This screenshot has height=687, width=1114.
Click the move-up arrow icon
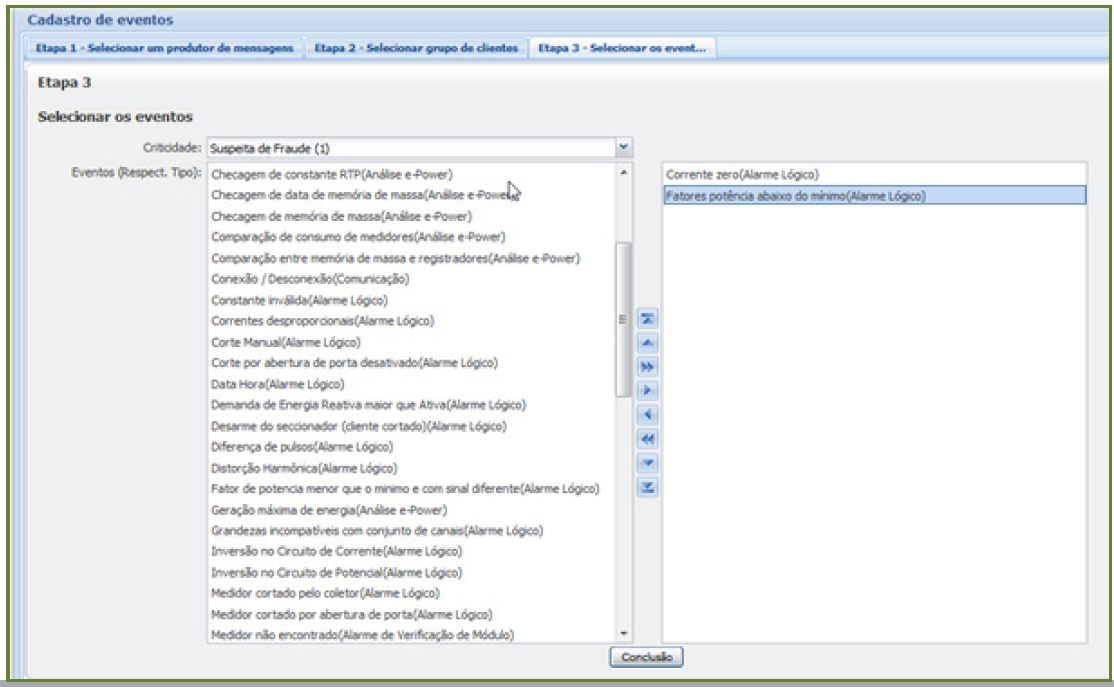coord(647,342)
